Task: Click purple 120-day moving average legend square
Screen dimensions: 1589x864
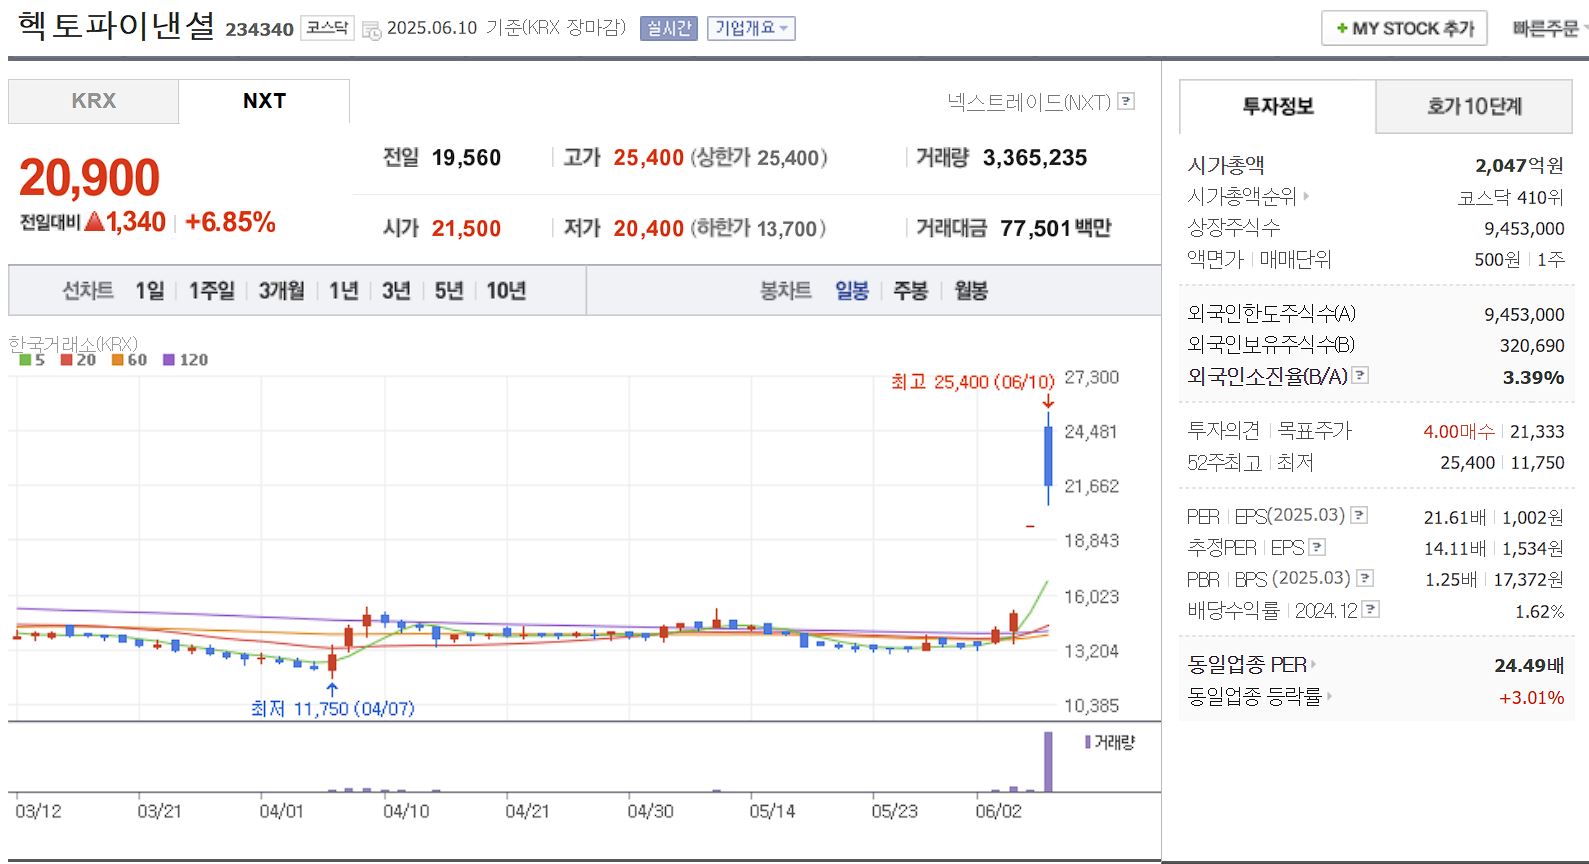Action: (169, 360)
